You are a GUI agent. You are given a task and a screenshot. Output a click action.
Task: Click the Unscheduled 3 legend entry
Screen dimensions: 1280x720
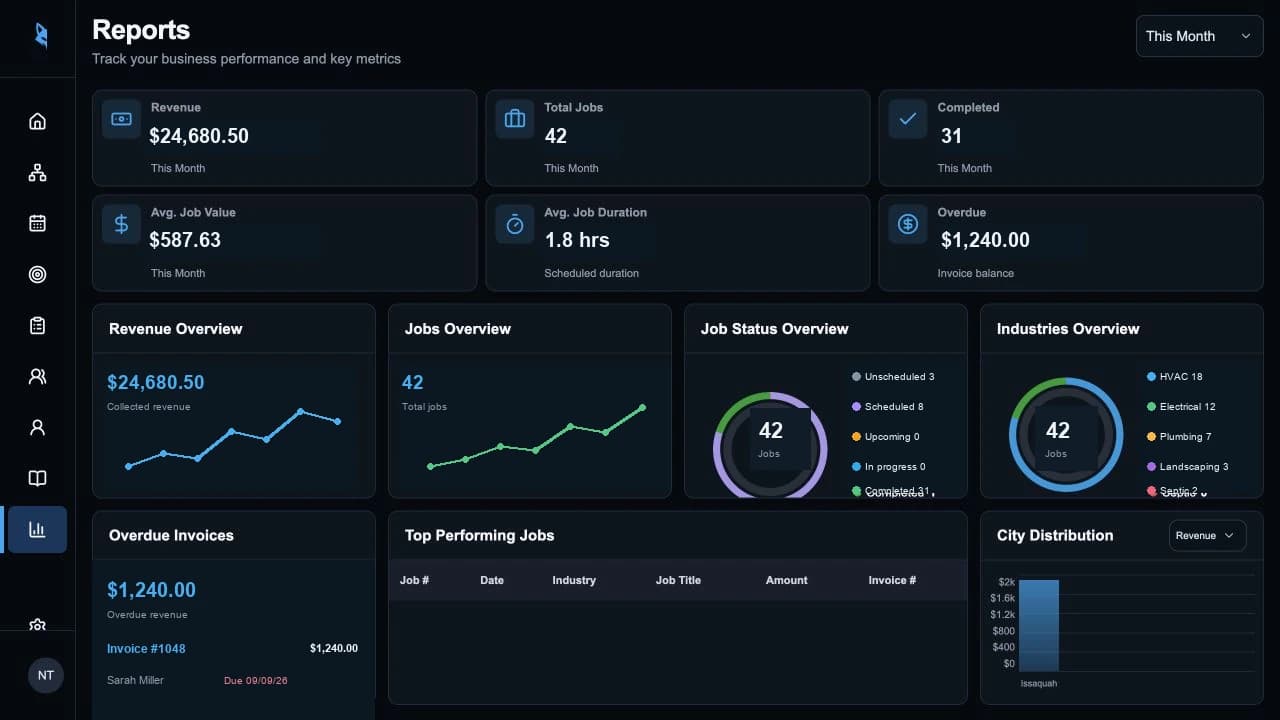click(x=893, y=377)
